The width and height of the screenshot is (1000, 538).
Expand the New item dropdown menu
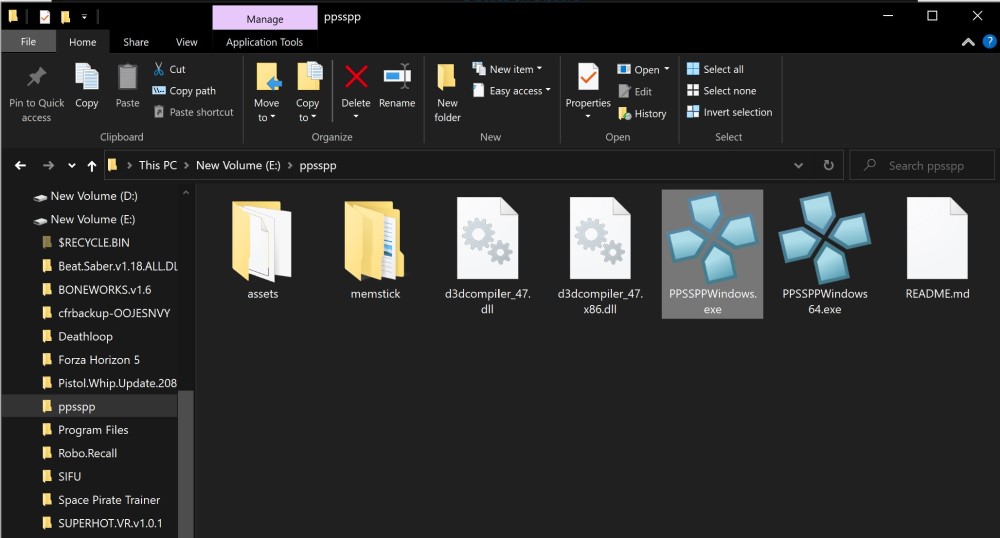[x=514, y=69]
